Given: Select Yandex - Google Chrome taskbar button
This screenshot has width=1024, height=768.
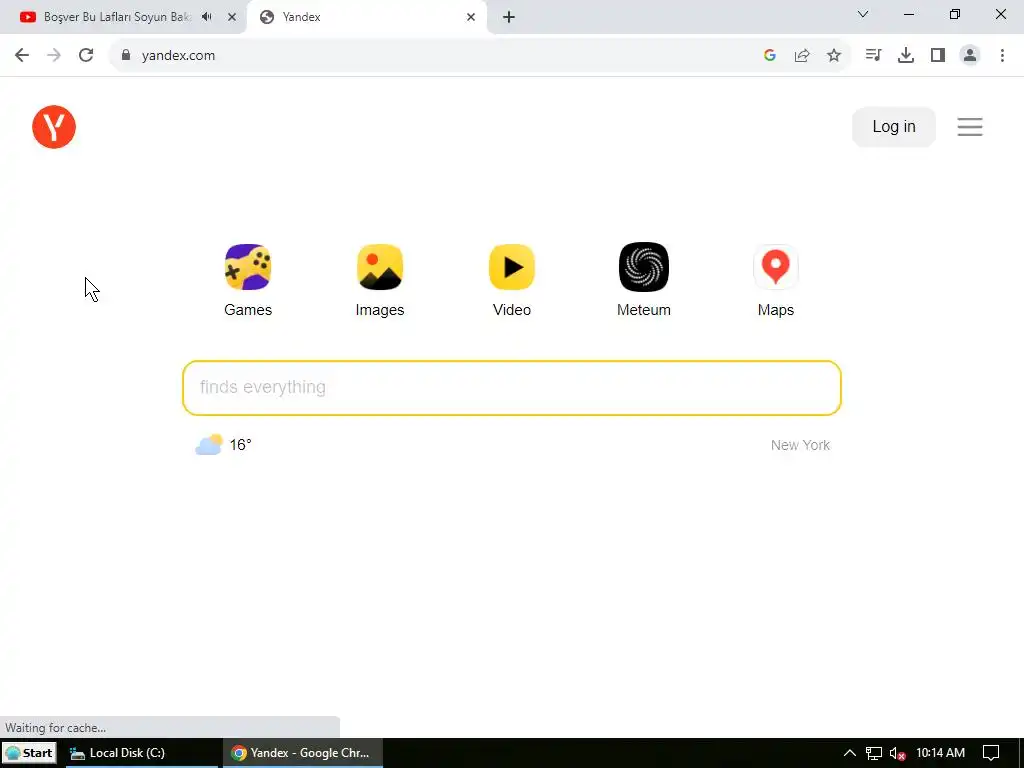Looking at the screenshot, I should coord(303,753).
